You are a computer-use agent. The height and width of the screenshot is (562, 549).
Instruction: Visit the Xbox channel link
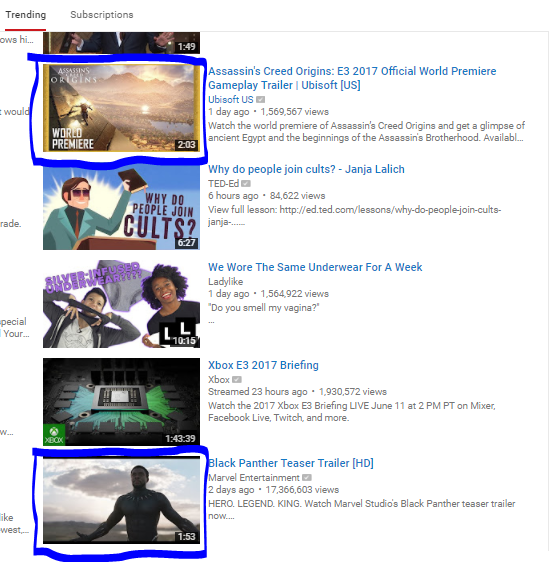coord(219,380)
